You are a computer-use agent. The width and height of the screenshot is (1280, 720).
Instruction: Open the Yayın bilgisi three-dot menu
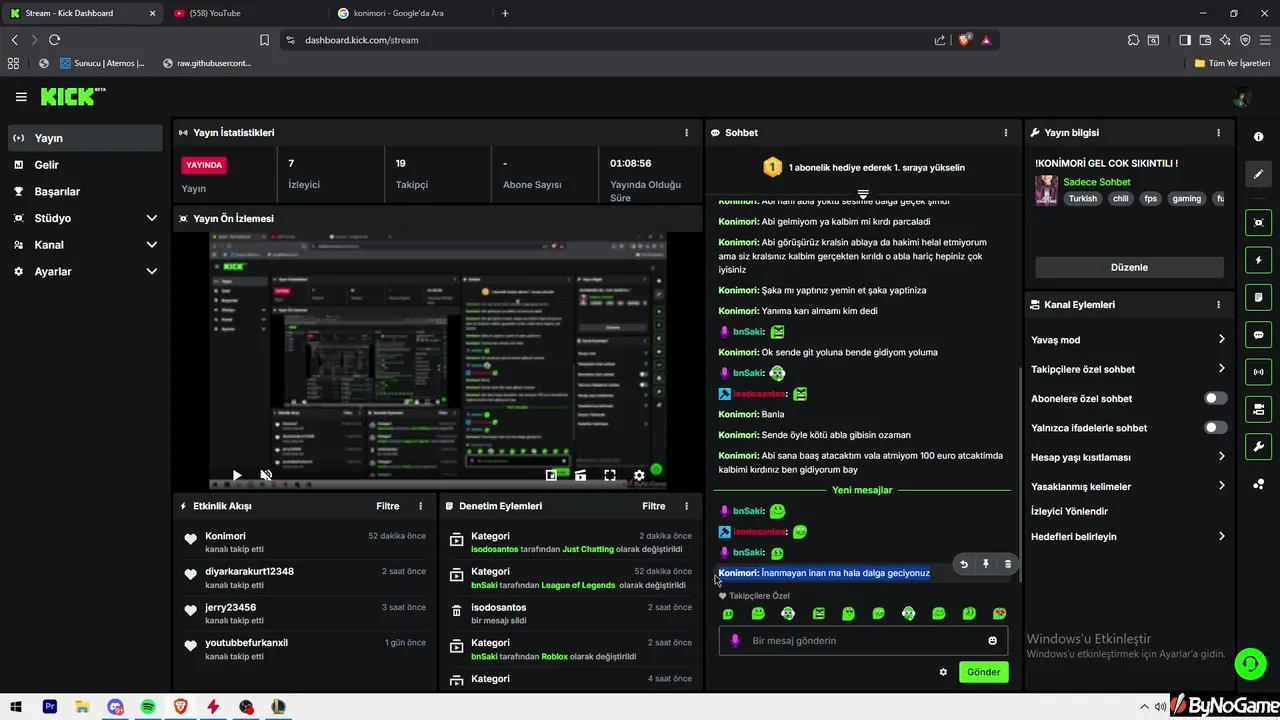1218,133
